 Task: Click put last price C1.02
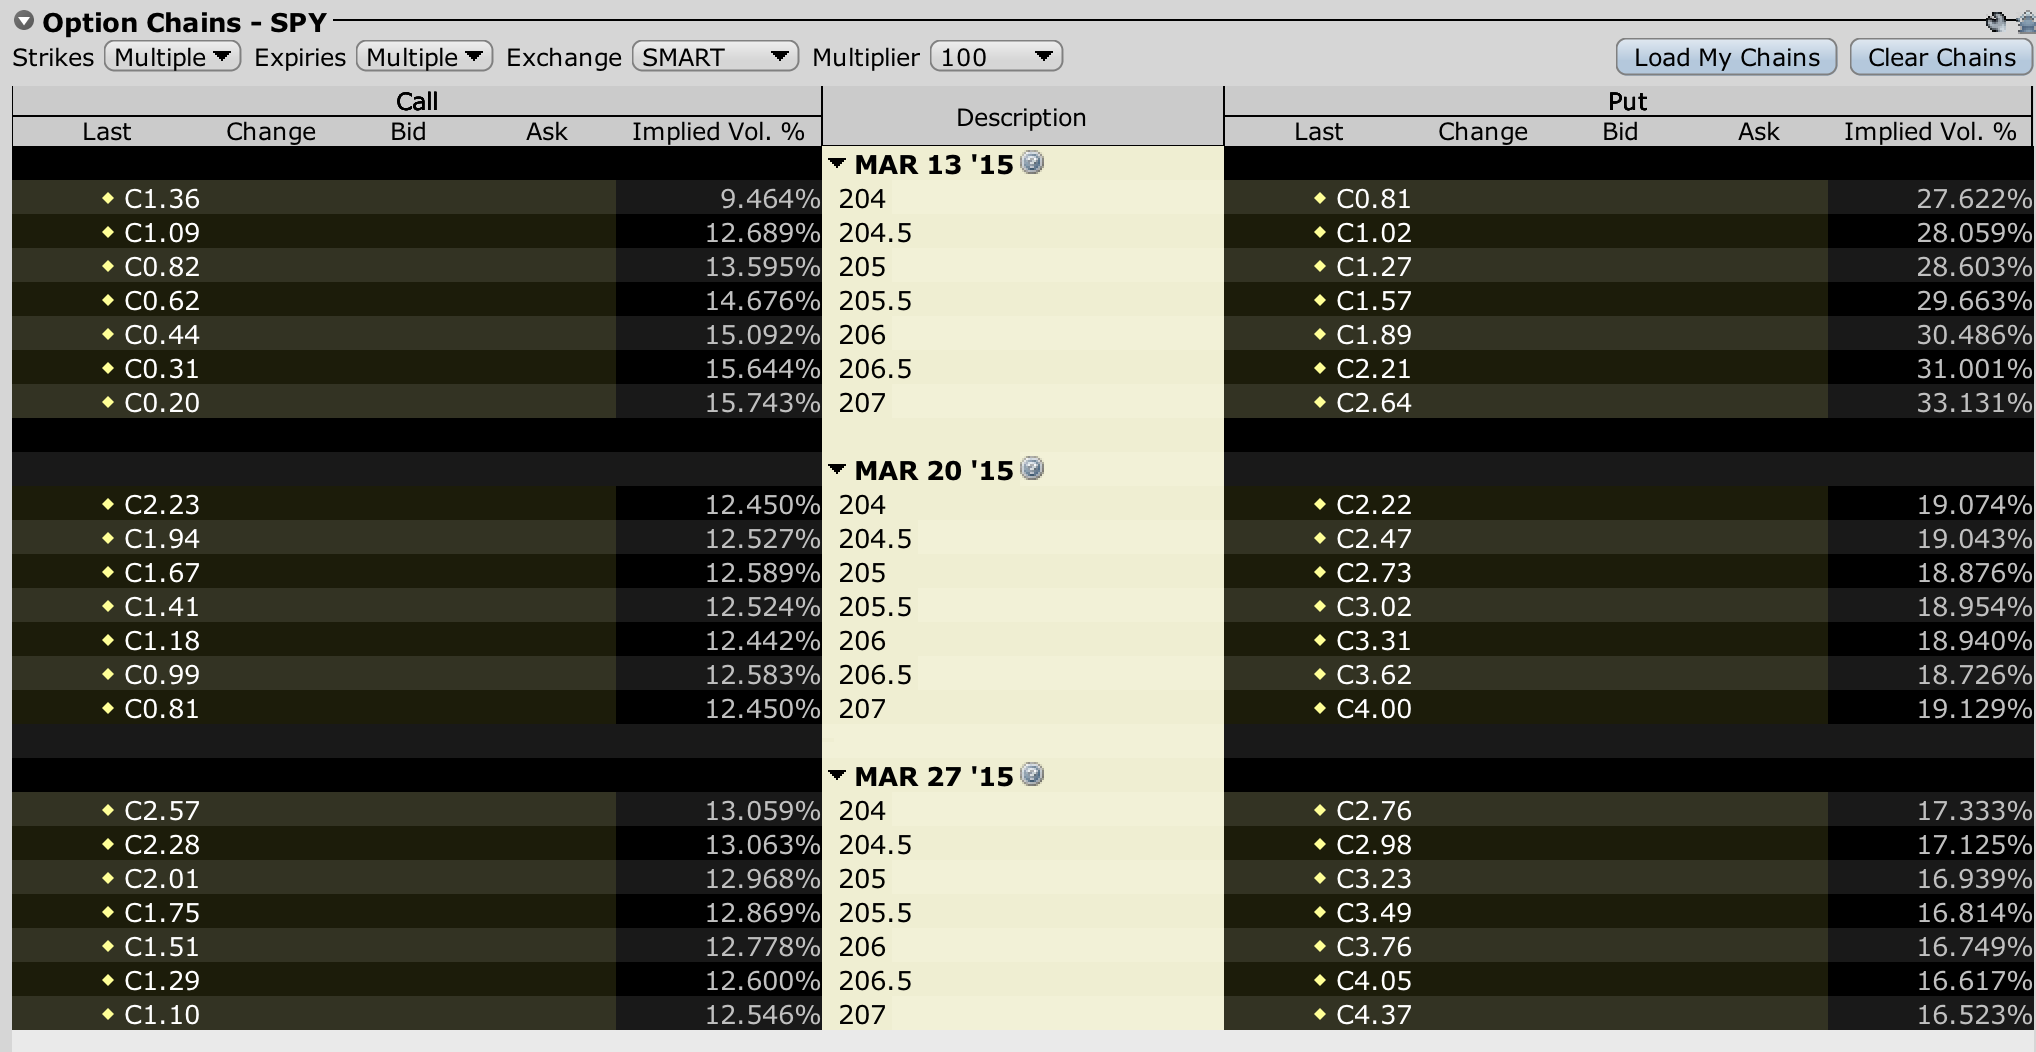(1374, 233)
